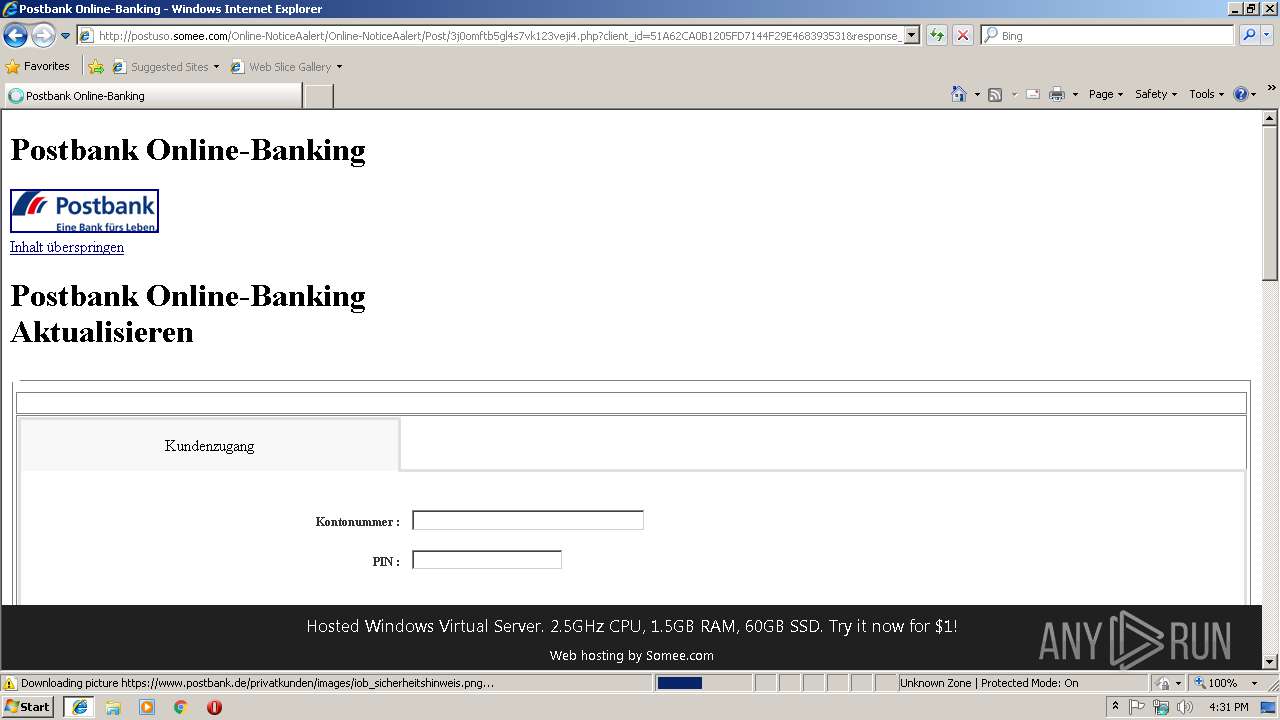
Task: Click the vertical scrollbar thumb
Action: (1270, 203)
